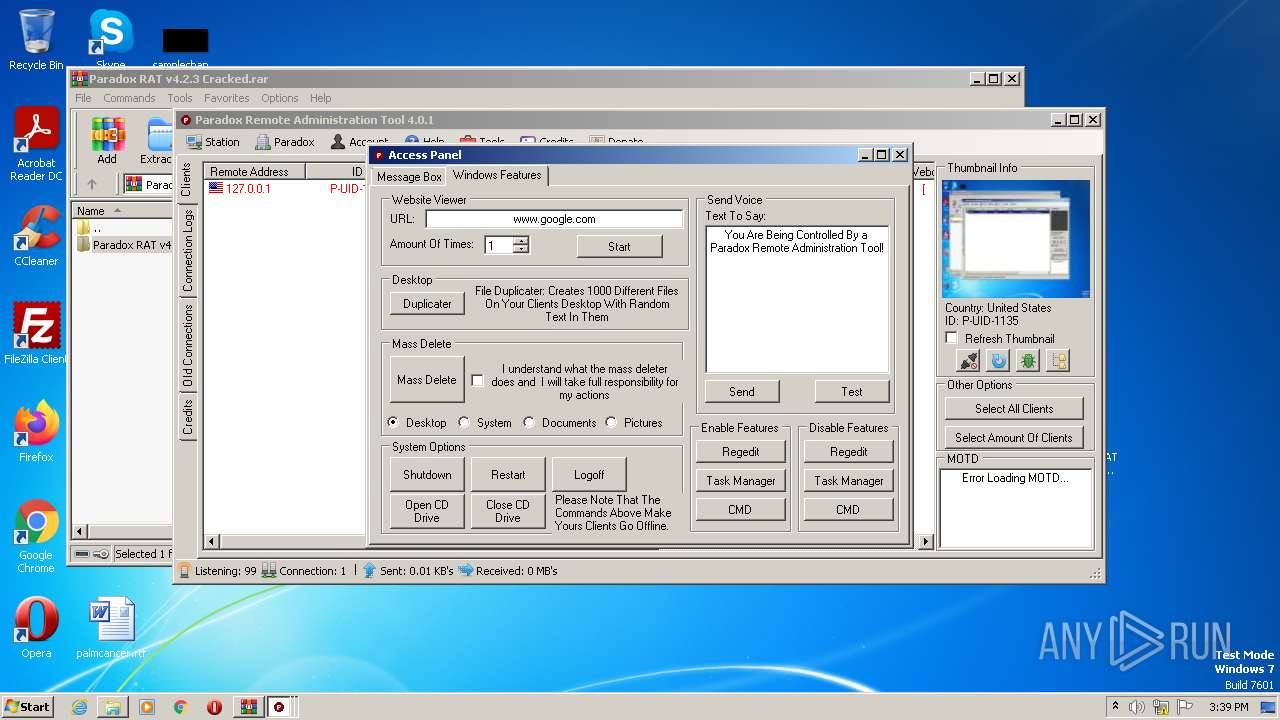Open Internet Explorer from the taskbar

(79, 707)
